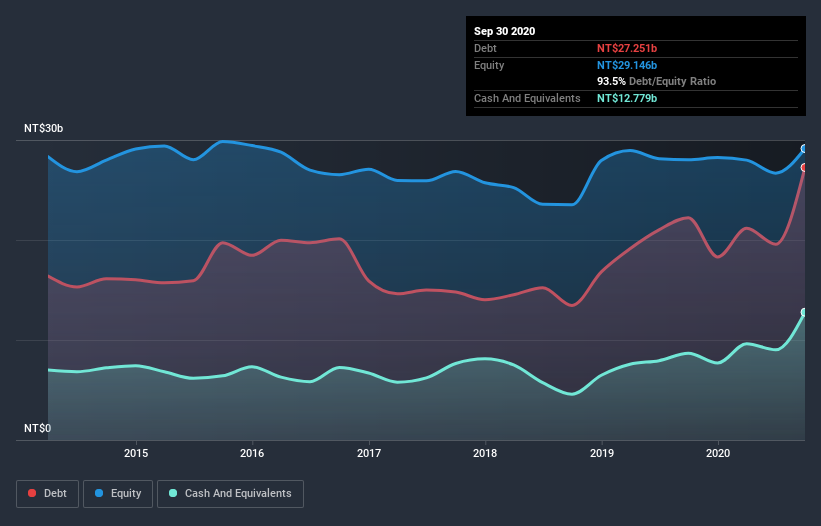This screenshot has height=526, width=821.
Task: Click the teal Cash endpoint marker
Action: [x=804, y=312]
